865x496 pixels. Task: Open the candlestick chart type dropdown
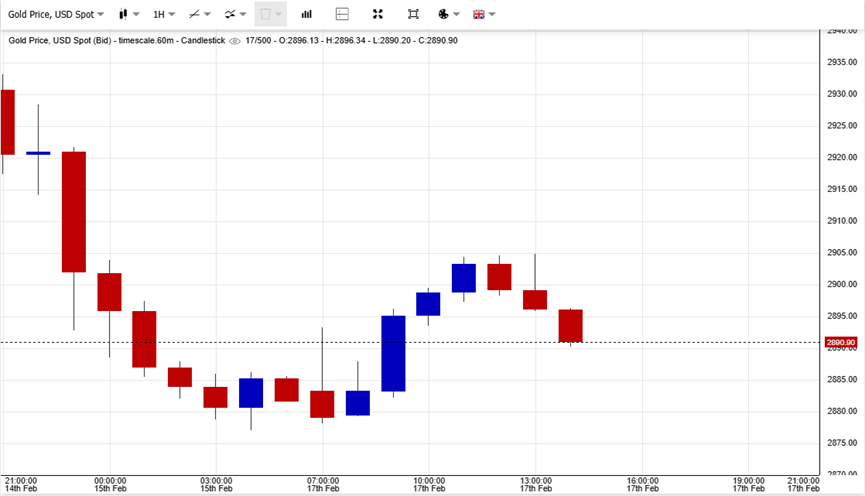(x=127, y=14)
